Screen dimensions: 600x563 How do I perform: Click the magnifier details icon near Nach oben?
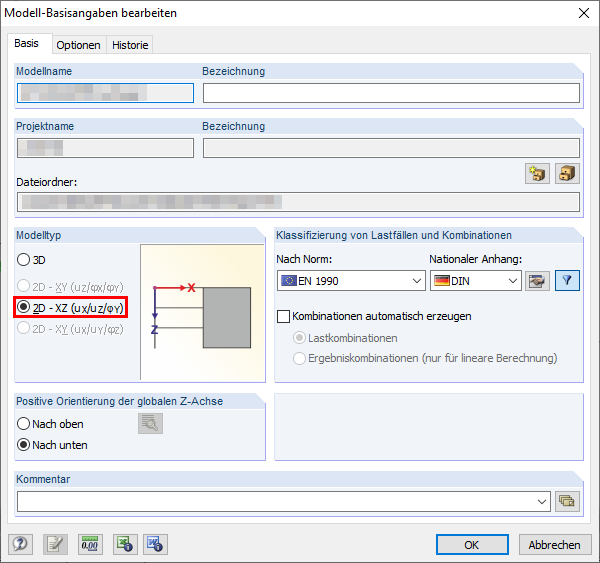click(x=150, y=423)
